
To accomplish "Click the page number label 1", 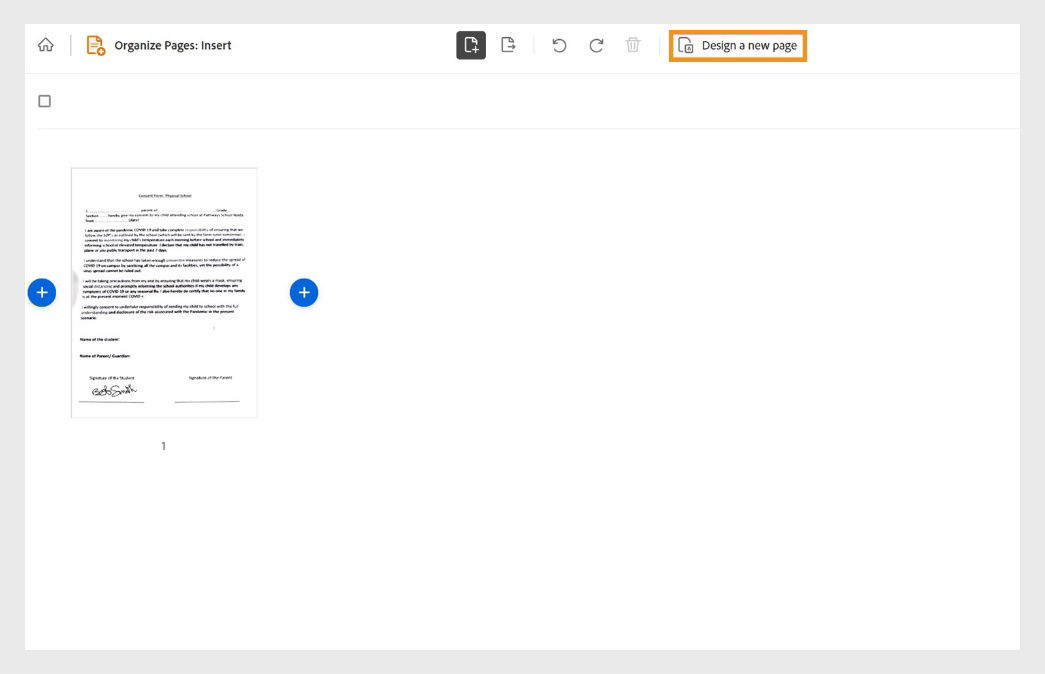I will tap(163, 446).
